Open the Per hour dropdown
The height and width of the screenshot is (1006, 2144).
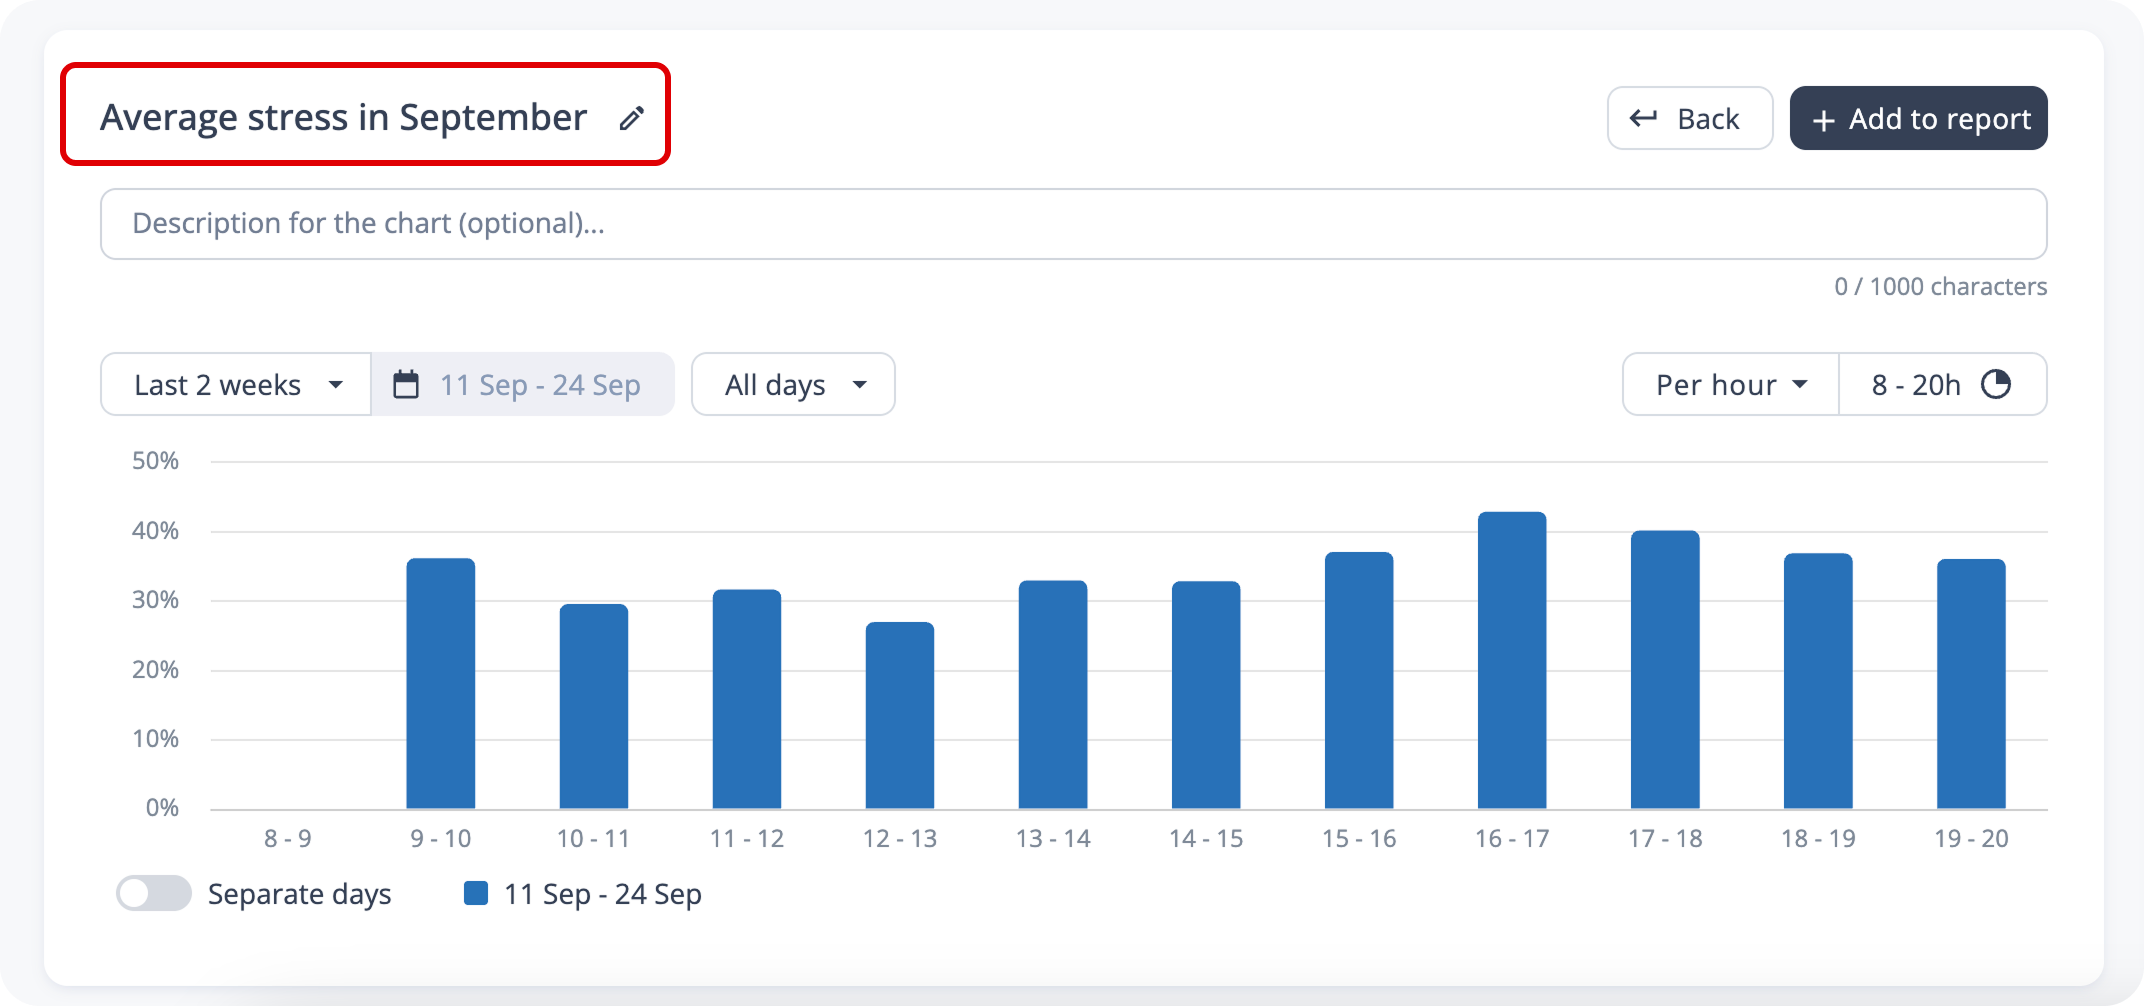click(1730, 385)
